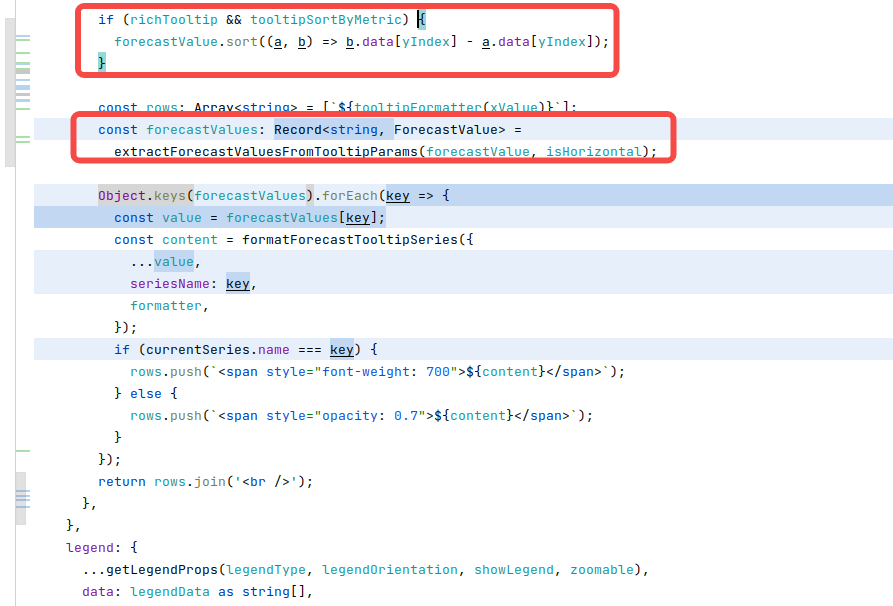This screenshot has width=893, height=606.
Task: Click the legendOrientation argument
Action: pyautogui.click(x=390, y=570)
